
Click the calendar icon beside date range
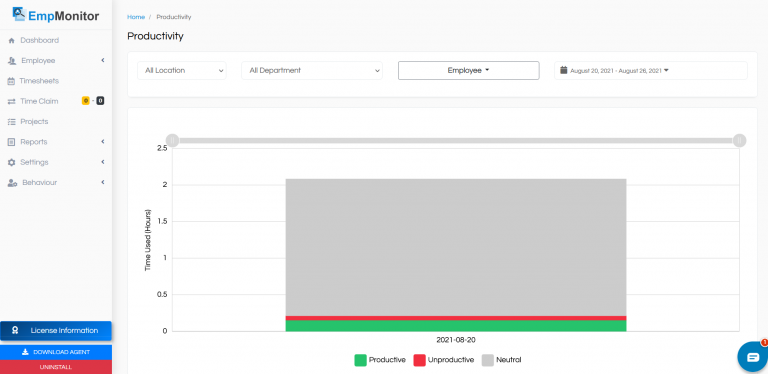564,70
